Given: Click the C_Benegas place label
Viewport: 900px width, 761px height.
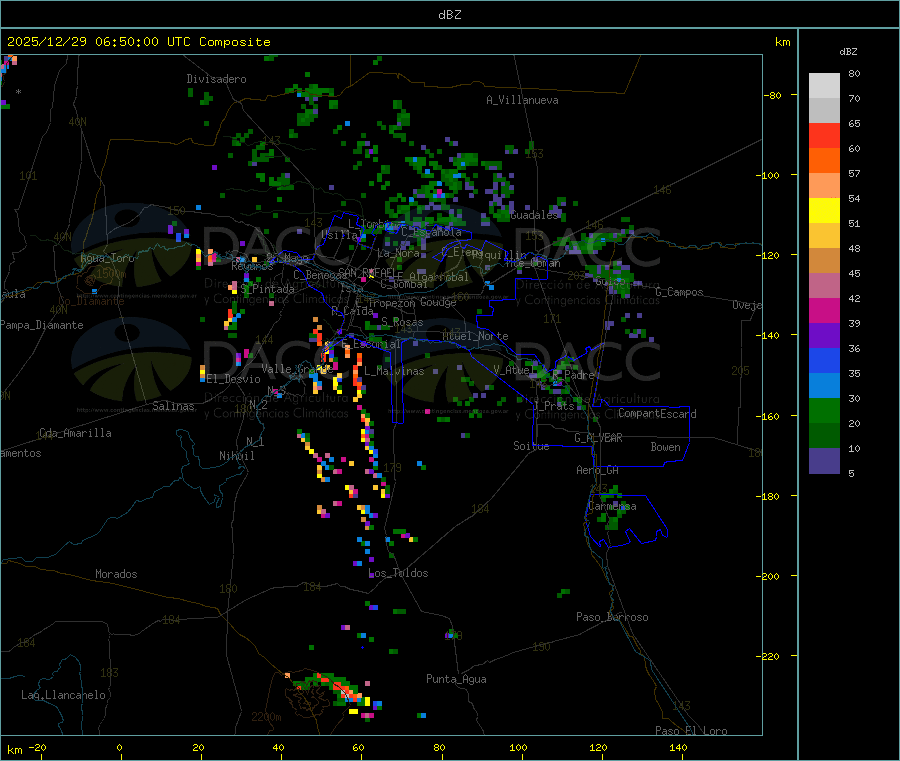Looking at the screenshot, I should point(319,275).
